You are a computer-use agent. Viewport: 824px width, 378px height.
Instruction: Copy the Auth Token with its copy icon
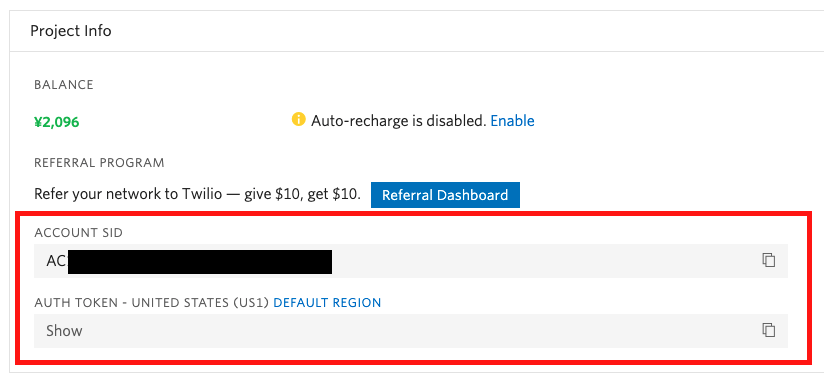pos(769,330)
